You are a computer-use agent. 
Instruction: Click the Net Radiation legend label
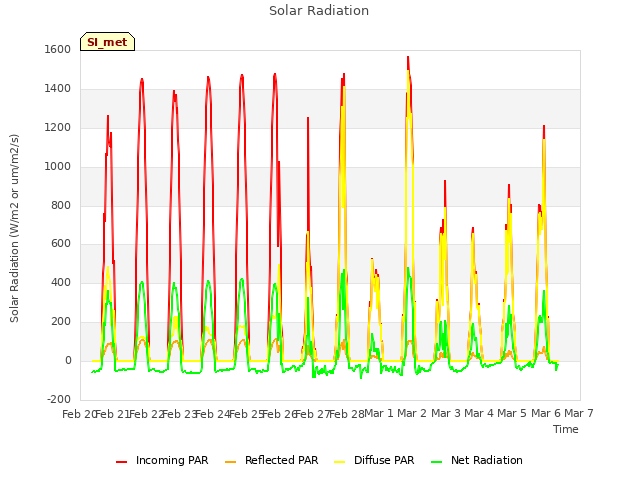tap(487, 460)
